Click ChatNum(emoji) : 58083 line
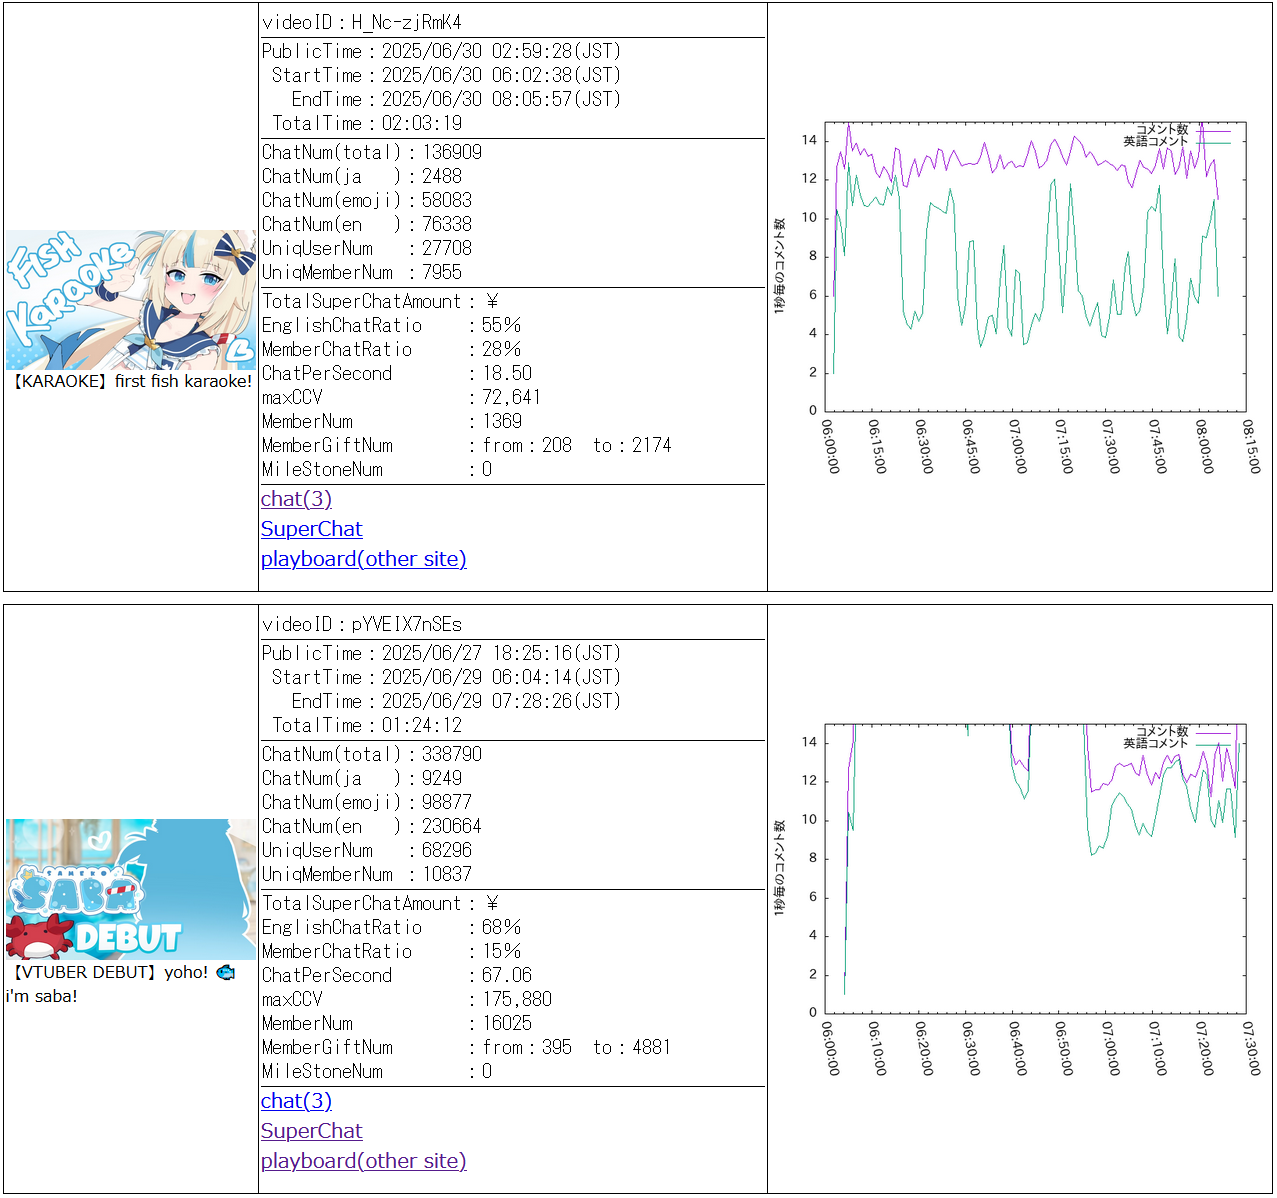 [x=367, y=200]
